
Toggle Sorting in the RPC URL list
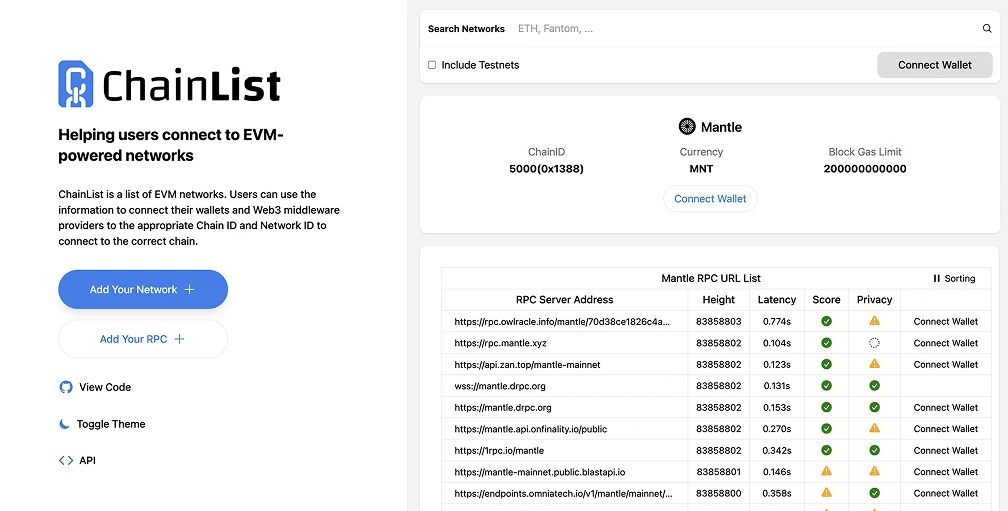pyautogui.click(x=954, y=278)
